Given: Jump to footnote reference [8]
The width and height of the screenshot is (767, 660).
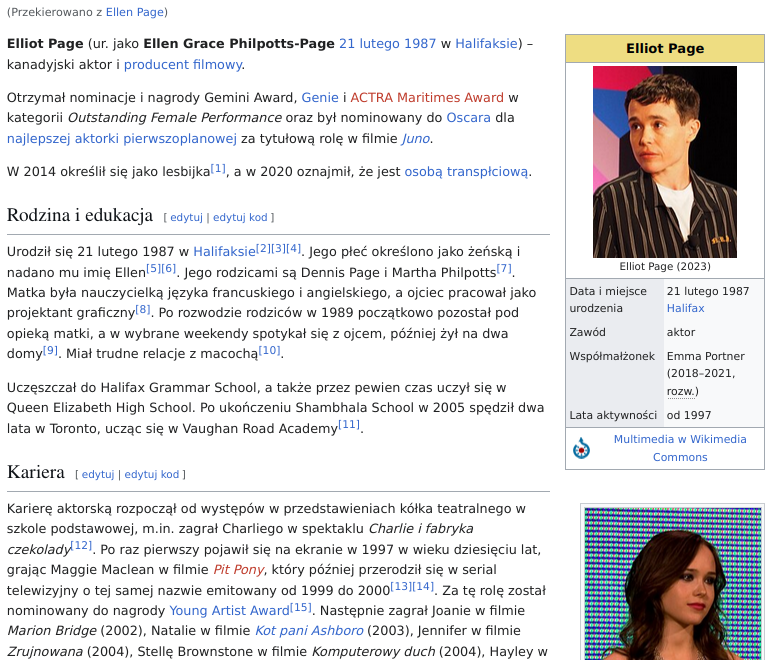Looking at the screenshot, I should coord(143,310).
